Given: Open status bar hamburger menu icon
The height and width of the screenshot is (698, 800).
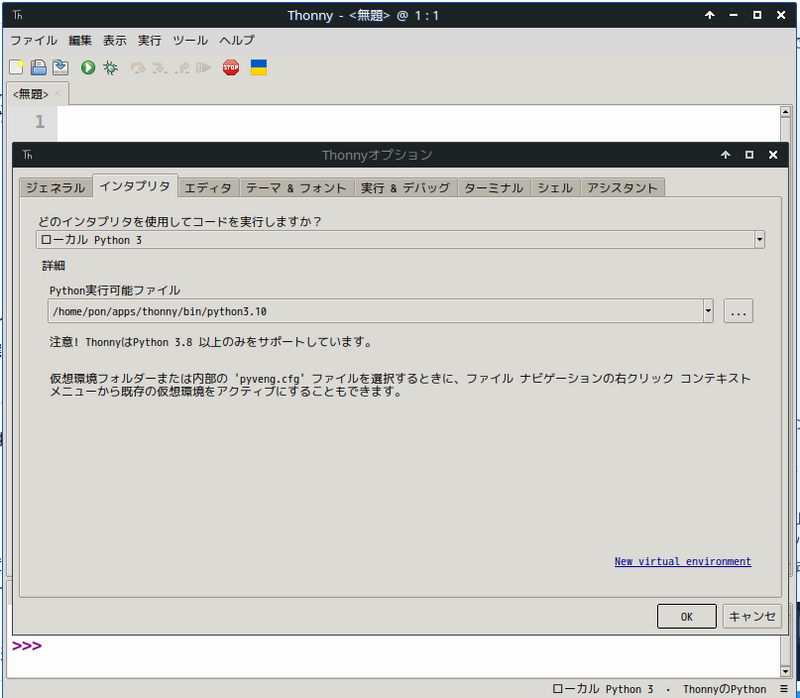Looking at the screenshot, I should [x=783, y=689].
